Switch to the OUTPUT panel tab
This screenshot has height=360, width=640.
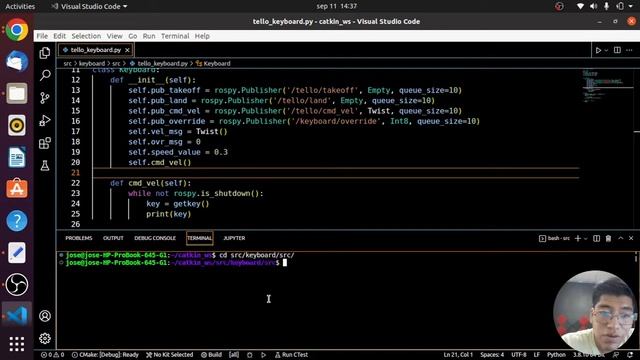(x=113, y=238)
